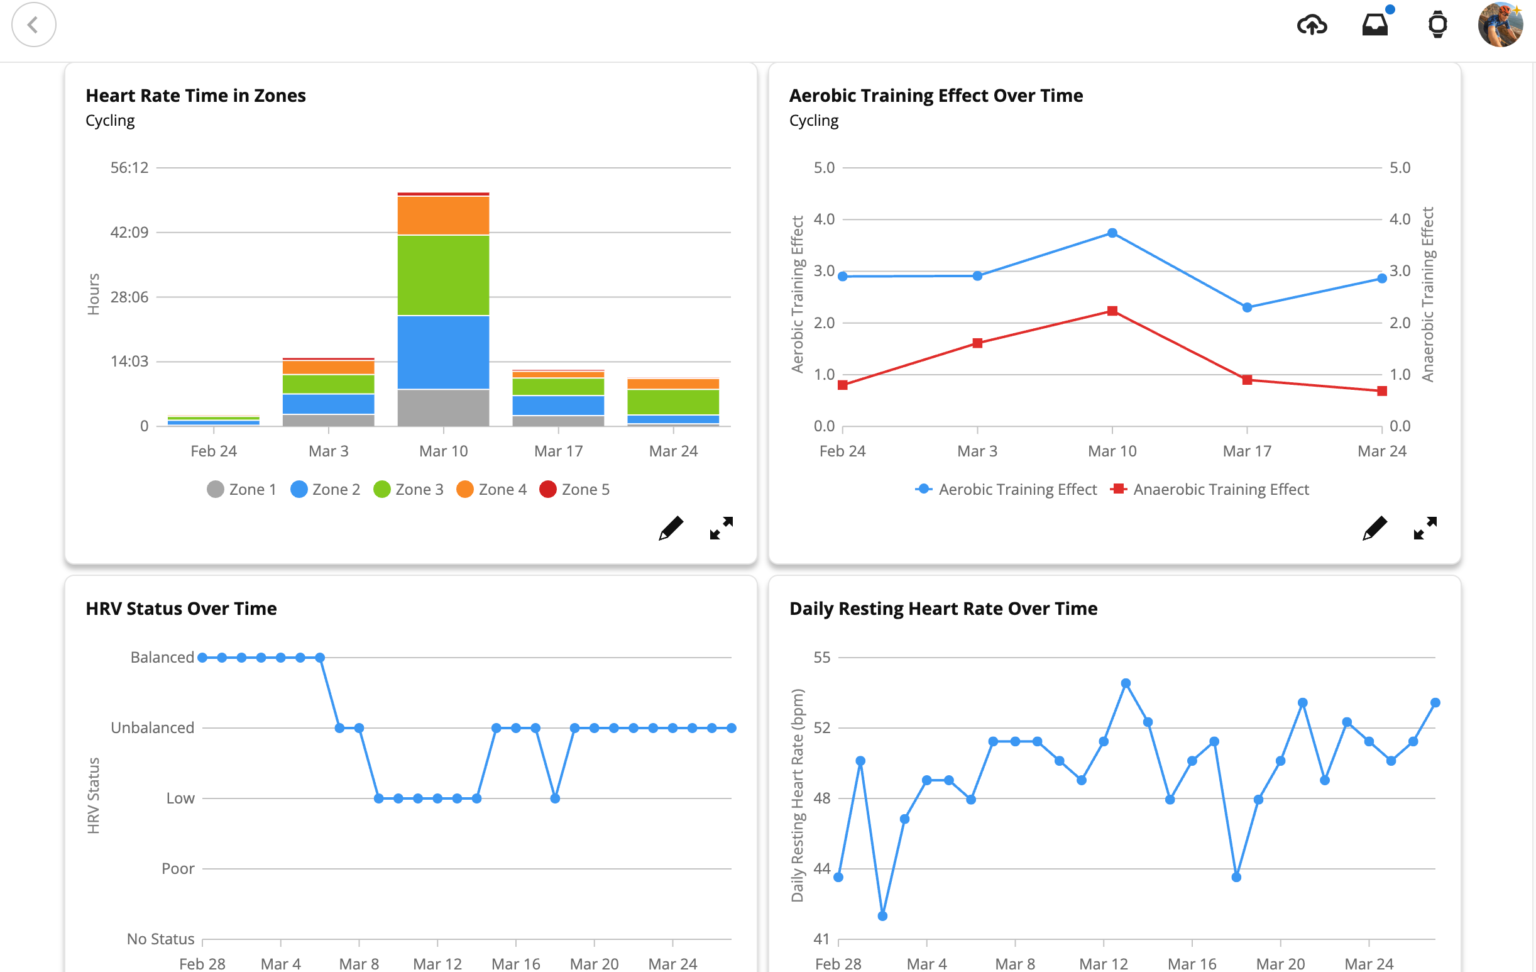
Task: Click Heart Rate Time in Zones title
Action: [196, 95]
